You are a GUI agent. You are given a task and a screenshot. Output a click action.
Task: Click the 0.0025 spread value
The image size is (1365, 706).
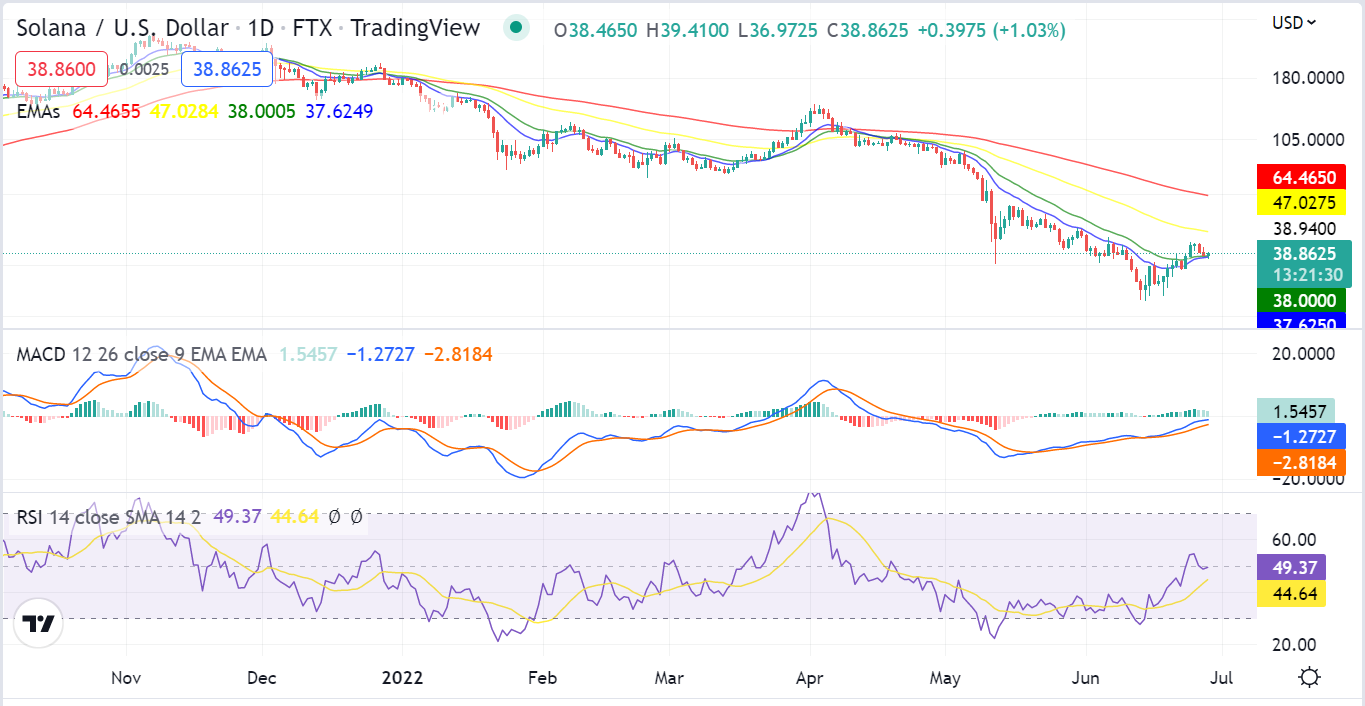click(x=144, y=70)
